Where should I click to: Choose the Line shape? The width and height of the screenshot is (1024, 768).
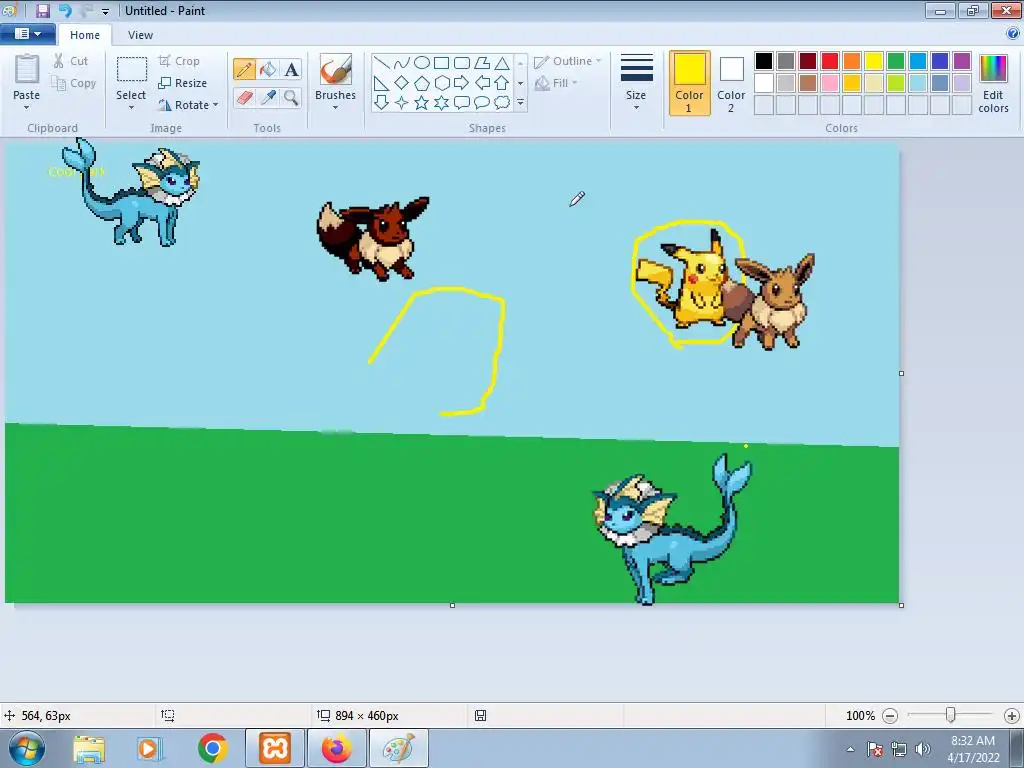click(381, 63)
